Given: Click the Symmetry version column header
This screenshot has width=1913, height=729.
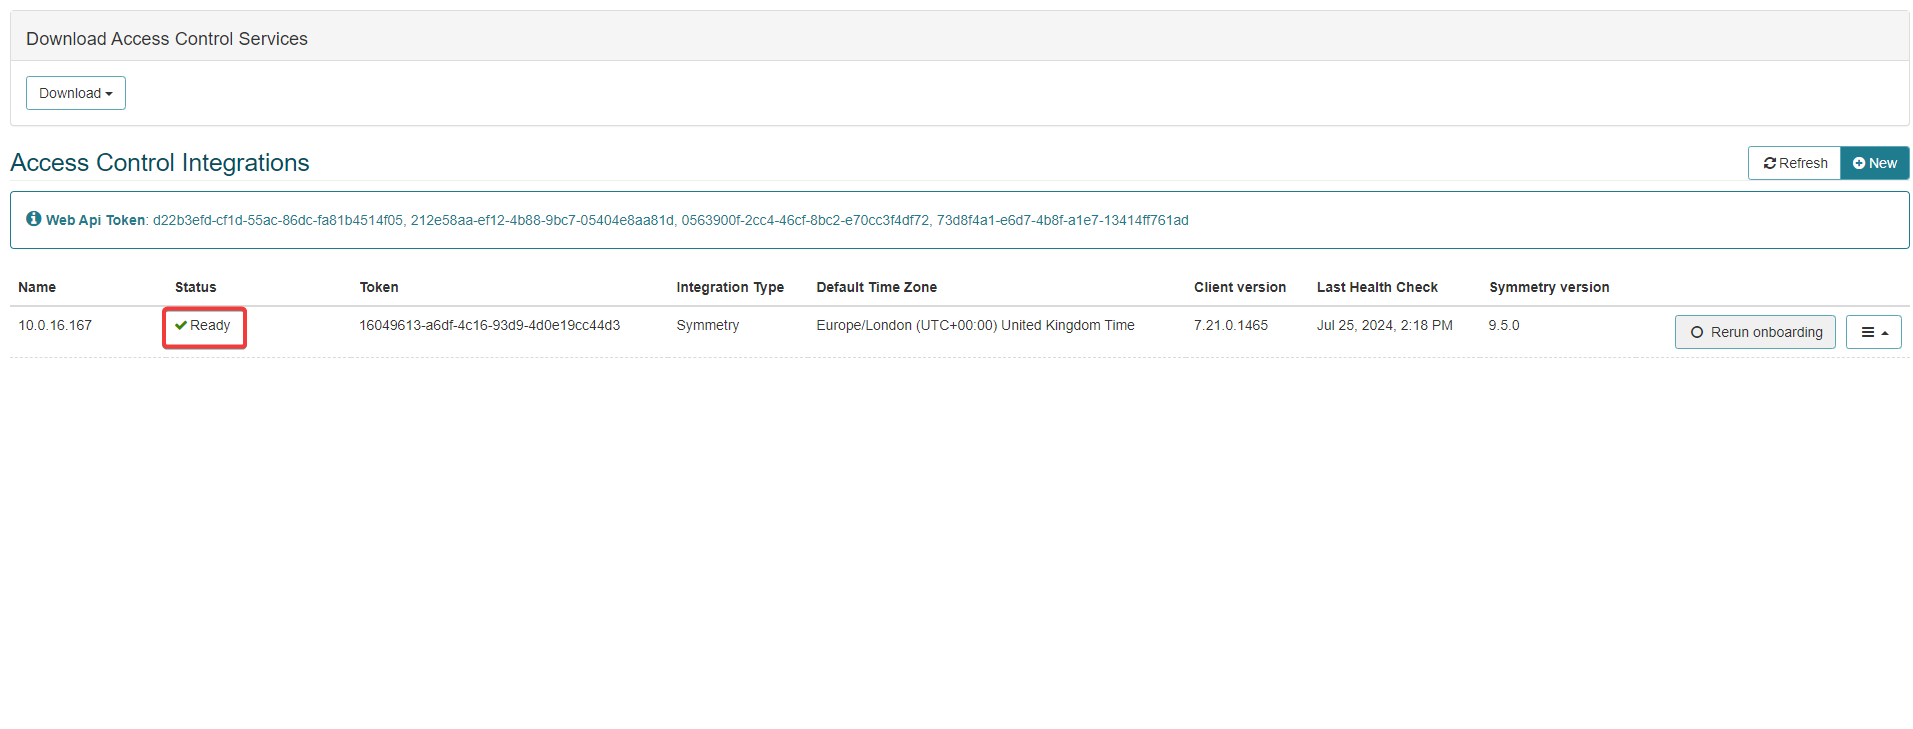Looking at the screenshot, I should click(1548, 287).
